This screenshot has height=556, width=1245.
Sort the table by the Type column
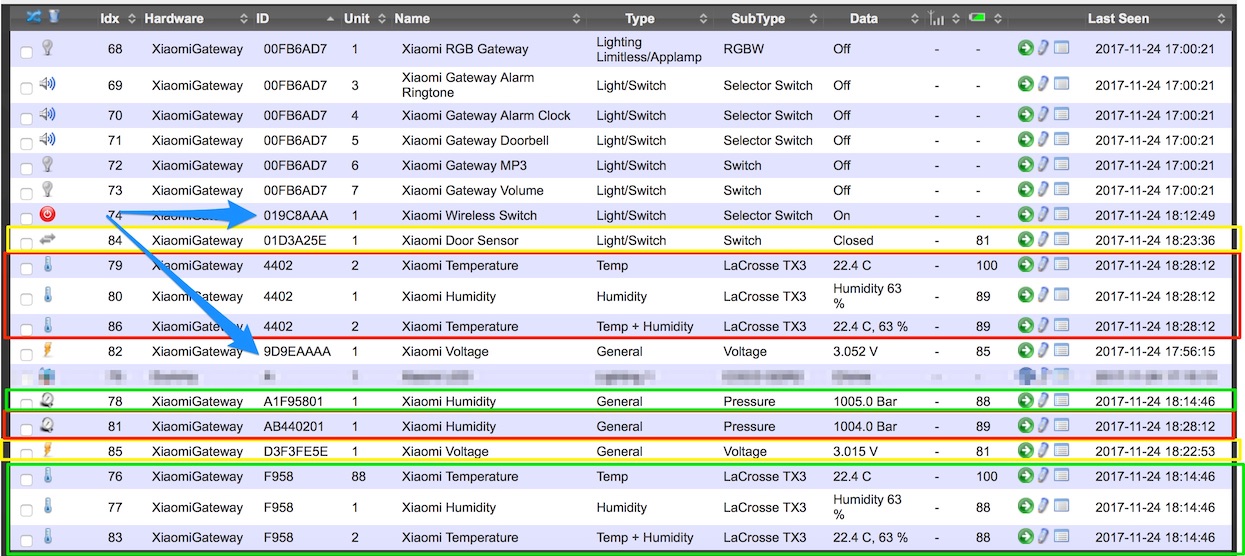click(x=639, y=18)
